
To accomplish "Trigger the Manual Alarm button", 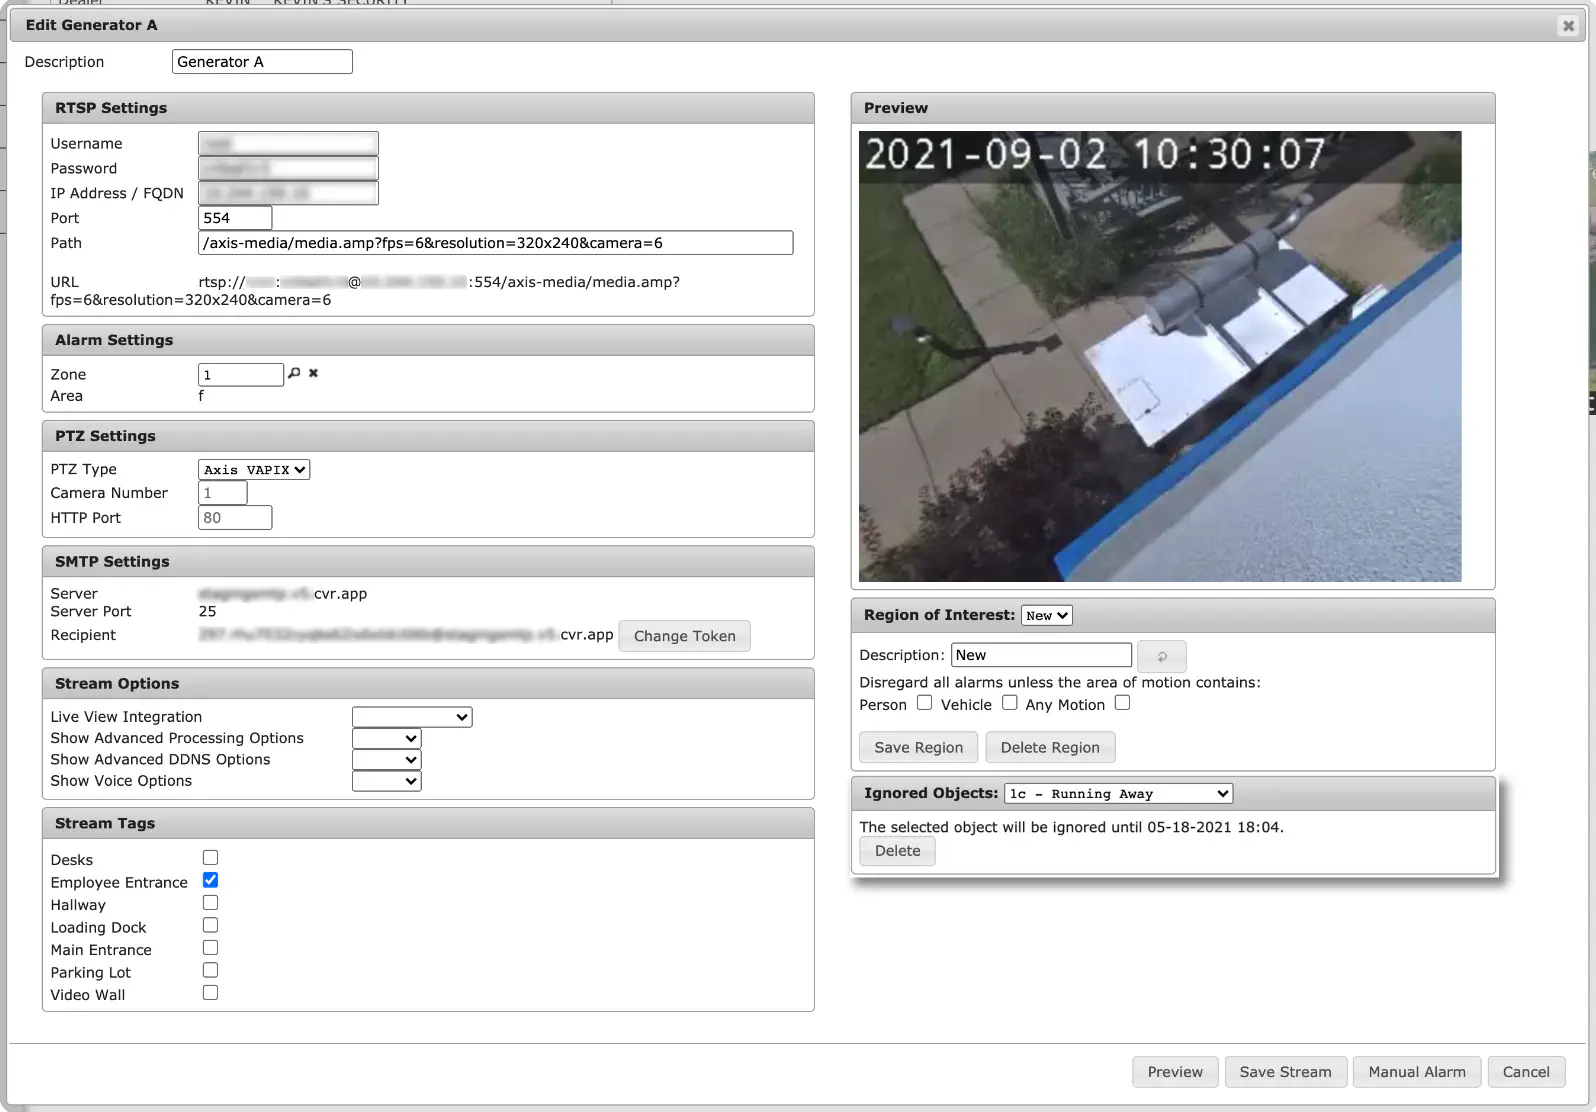I will [x=1416, y=1072].
